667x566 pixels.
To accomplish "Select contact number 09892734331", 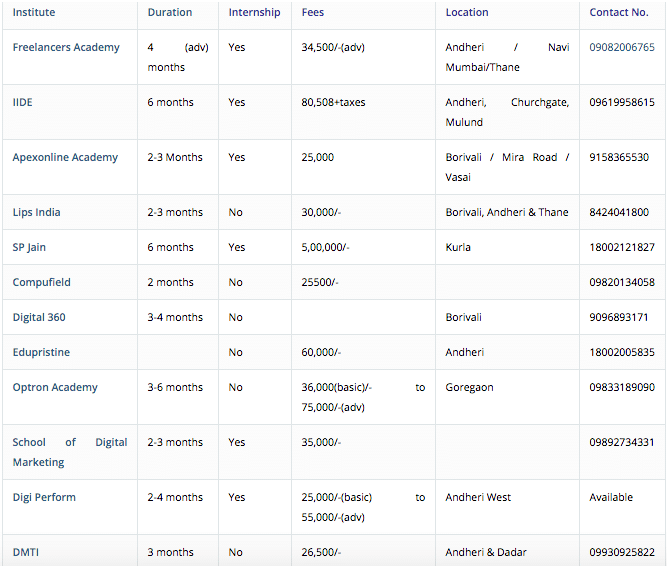I will 621,442.
